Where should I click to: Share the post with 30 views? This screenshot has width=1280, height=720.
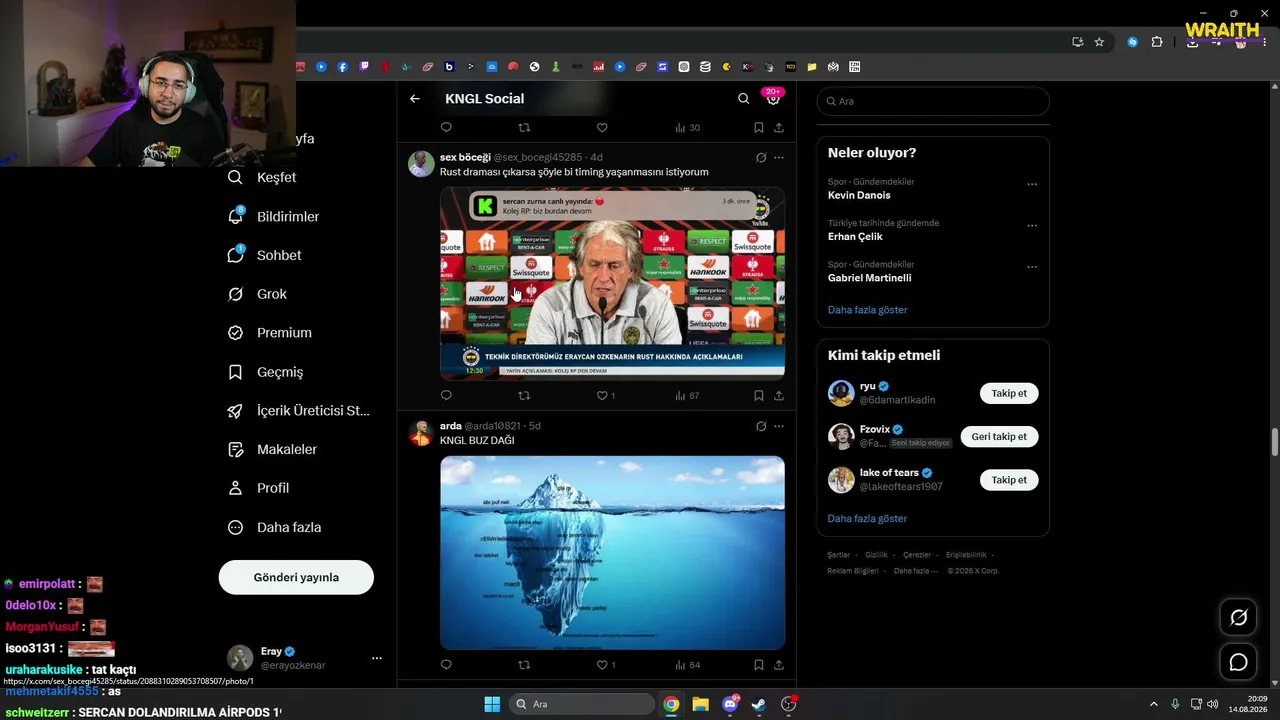click(x=779, y=128)
